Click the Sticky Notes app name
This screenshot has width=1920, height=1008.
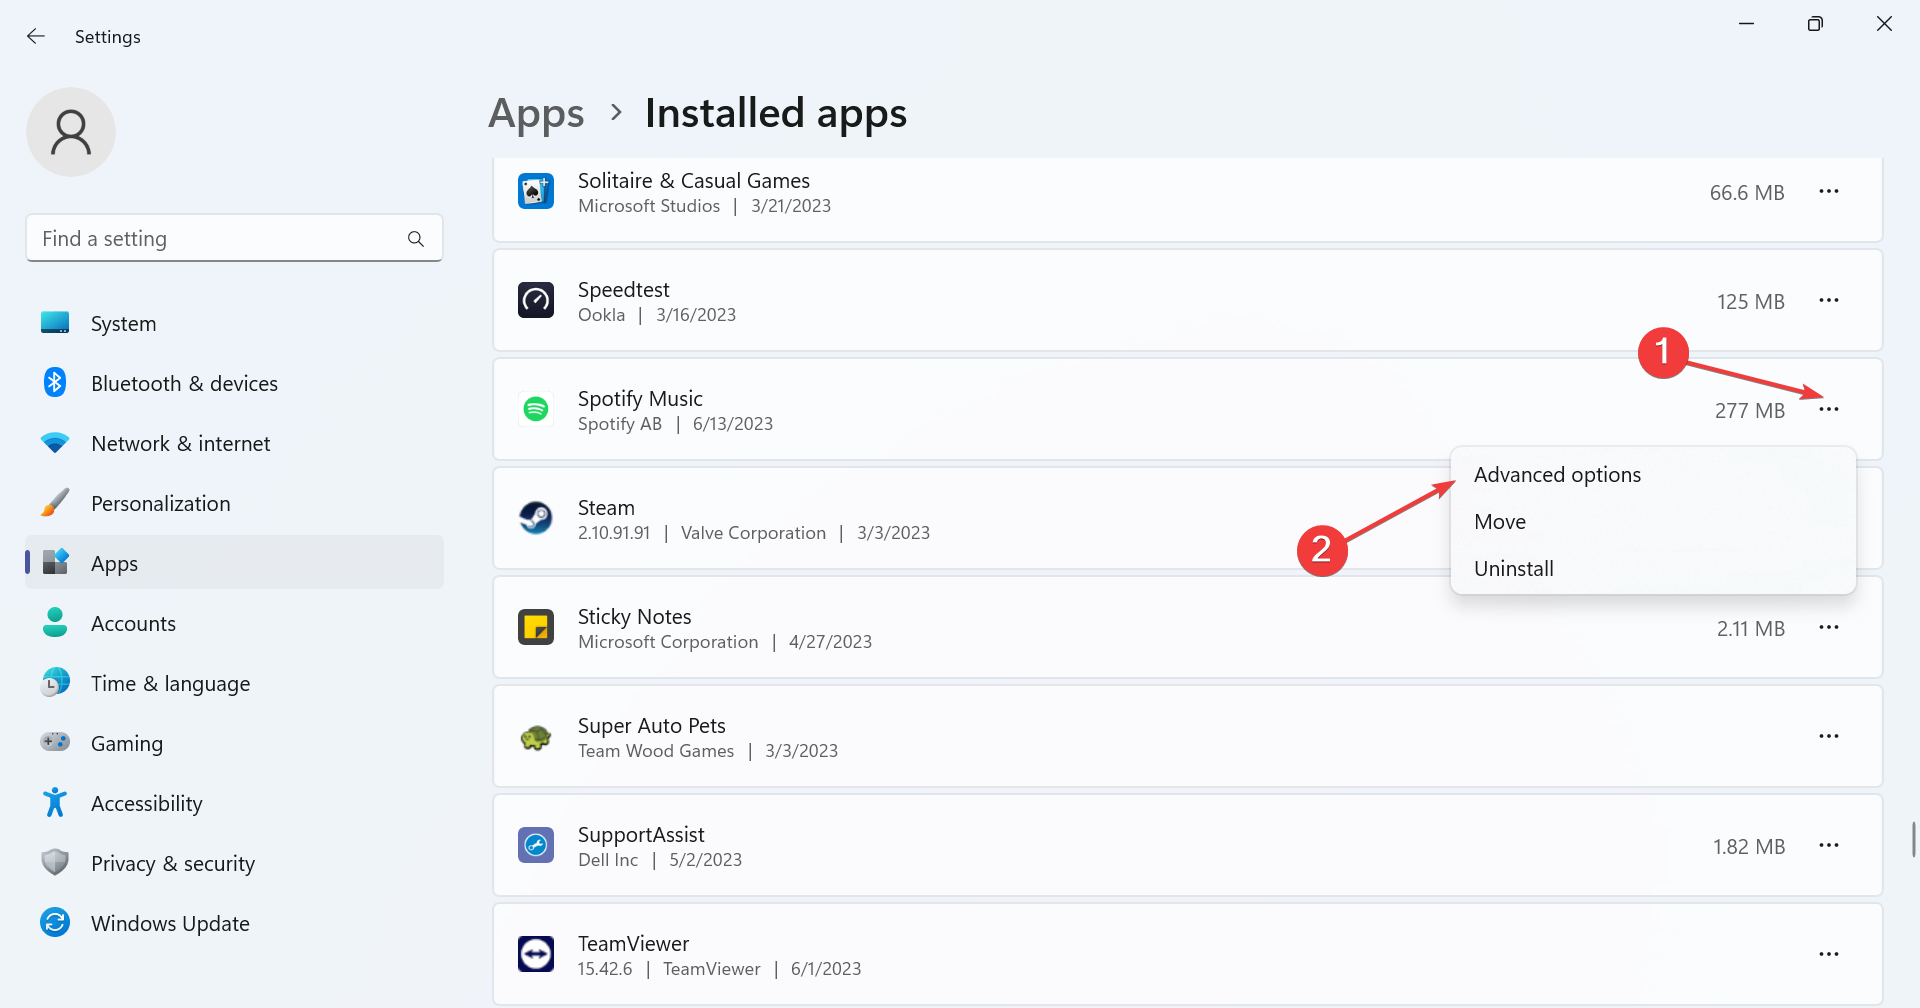[634, 617]
